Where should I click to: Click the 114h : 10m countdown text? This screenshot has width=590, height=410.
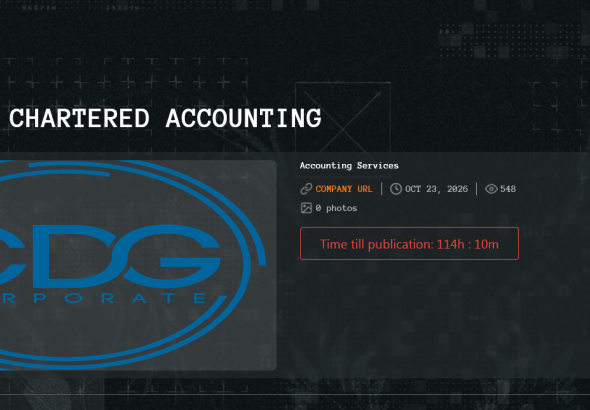pos(468,244)
